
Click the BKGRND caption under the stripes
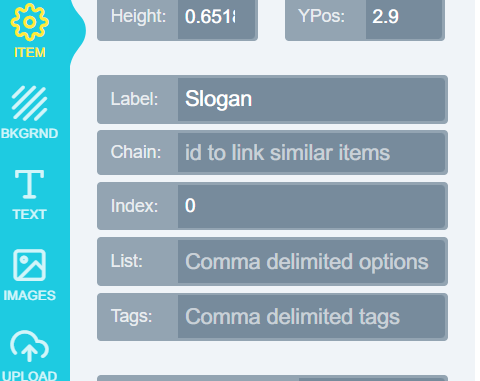(x=29, y=133)
